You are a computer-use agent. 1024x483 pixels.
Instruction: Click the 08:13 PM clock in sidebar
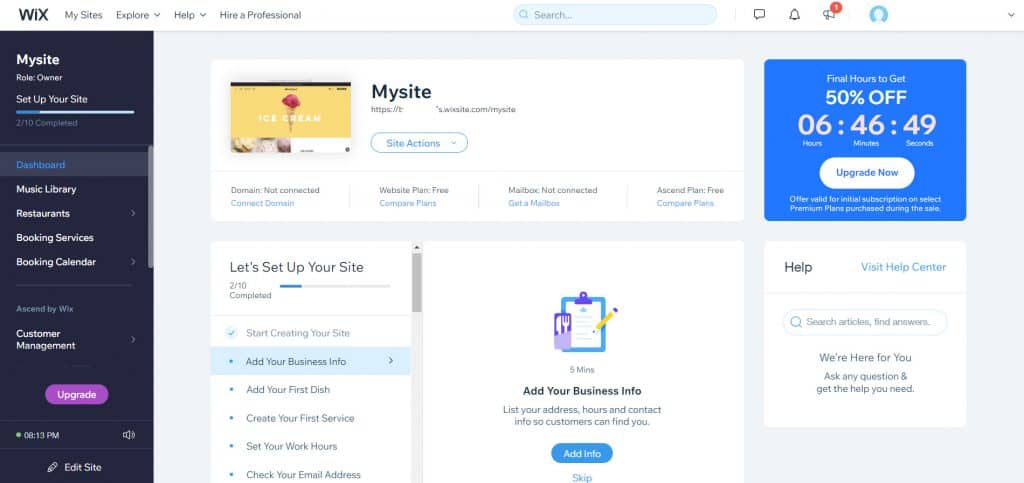point(41,435)
